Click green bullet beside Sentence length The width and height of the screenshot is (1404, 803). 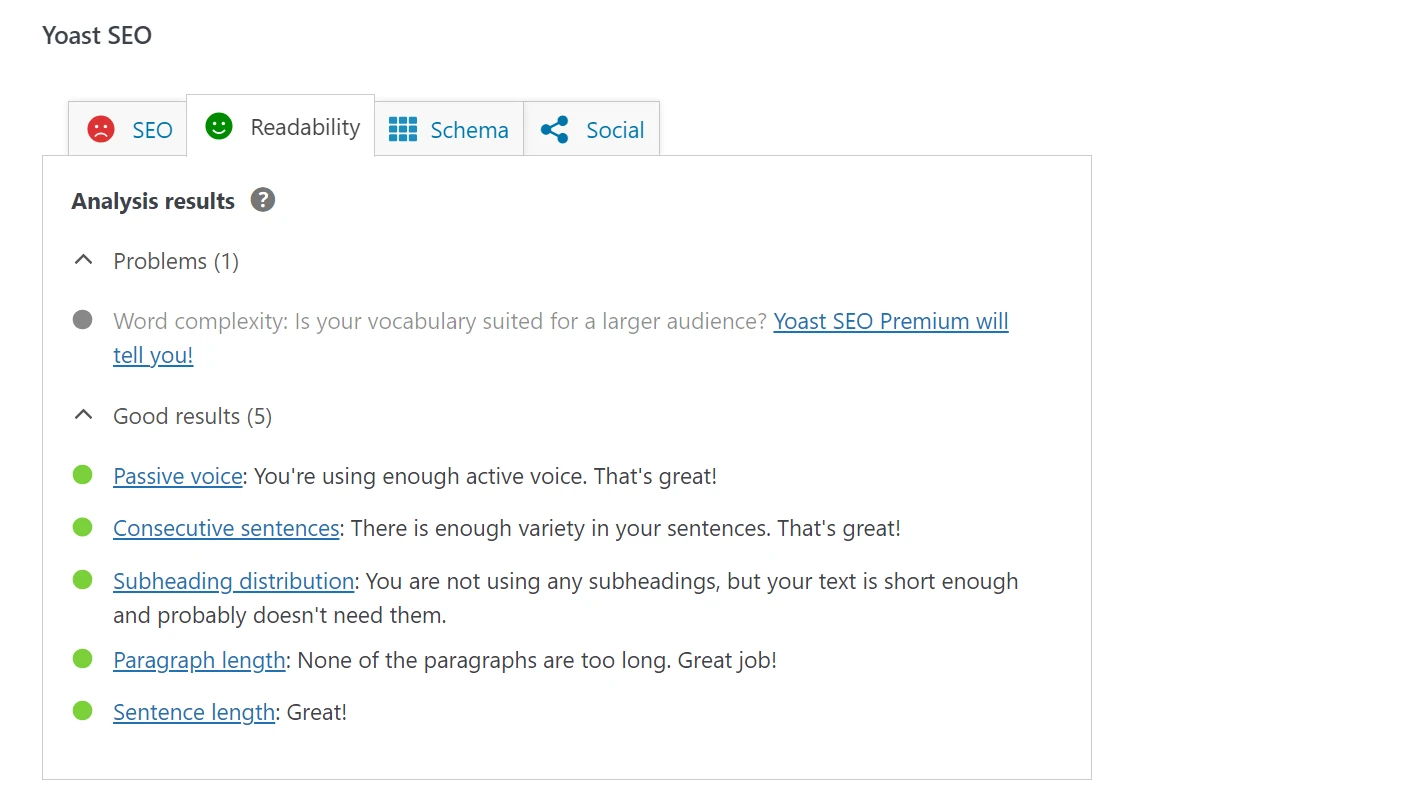click(x=83, y=711)
